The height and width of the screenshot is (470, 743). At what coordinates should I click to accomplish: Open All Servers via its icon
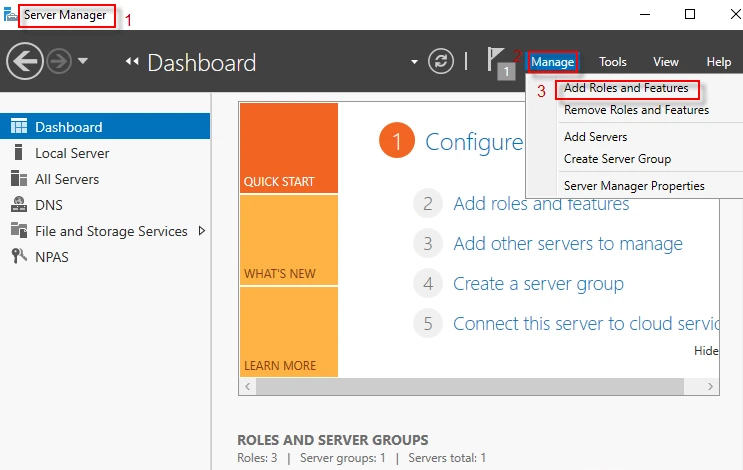[18, 179]
